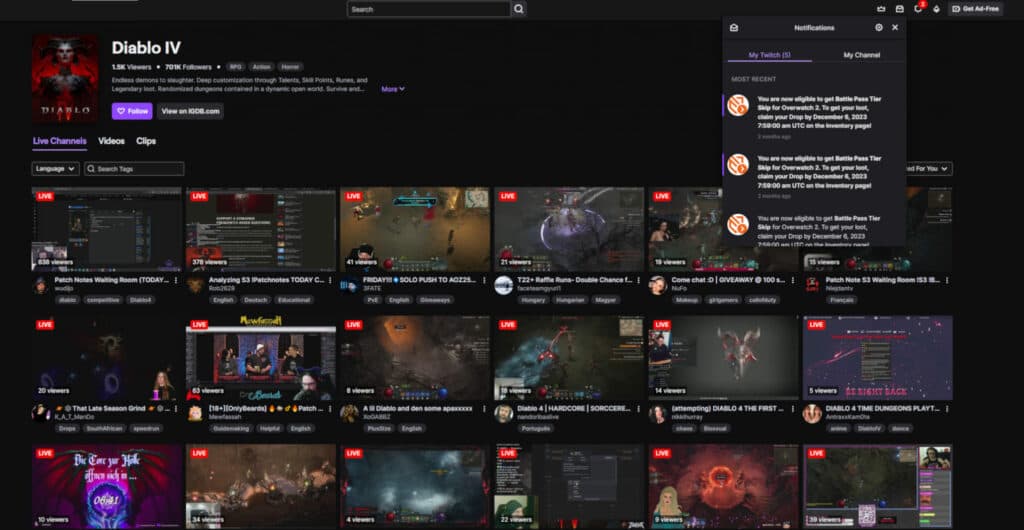Click third Overwatch 2 drop notification icon
The height and width of the screenshot is (530, 1024).
tap(738, 224)
